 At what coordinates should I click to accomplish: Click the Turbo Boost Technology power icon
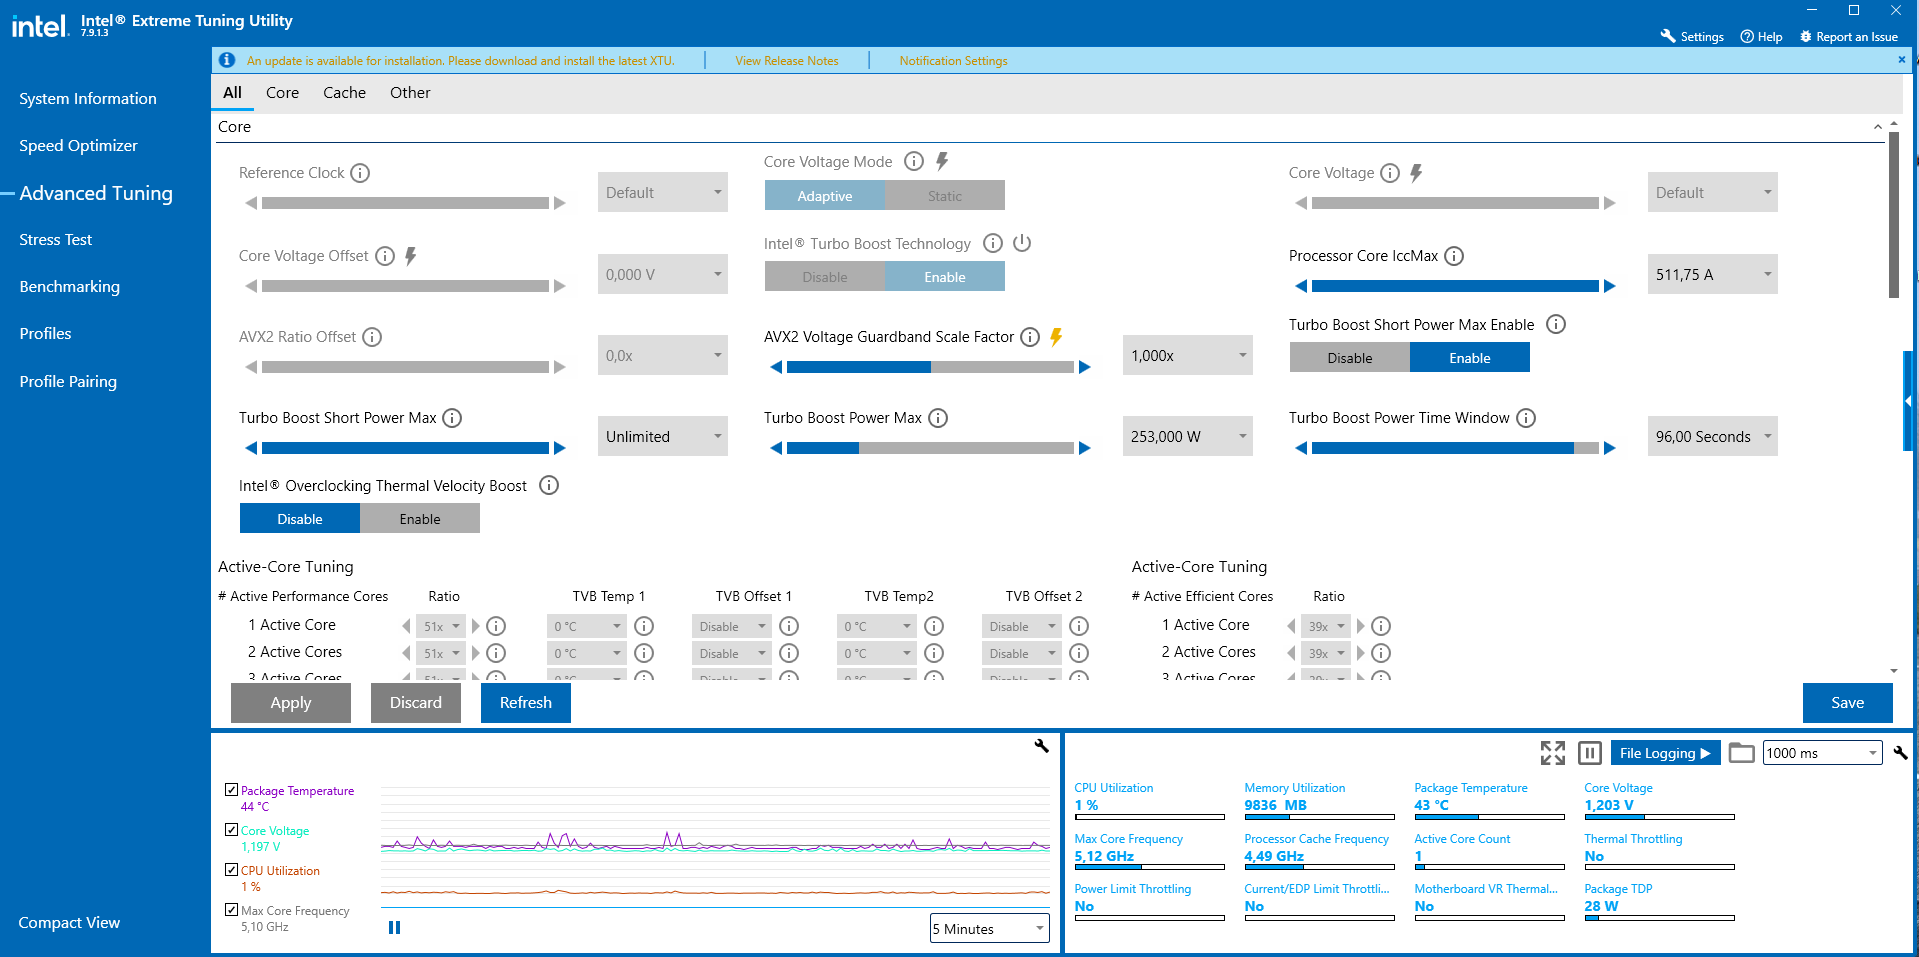pos(1021,243)
